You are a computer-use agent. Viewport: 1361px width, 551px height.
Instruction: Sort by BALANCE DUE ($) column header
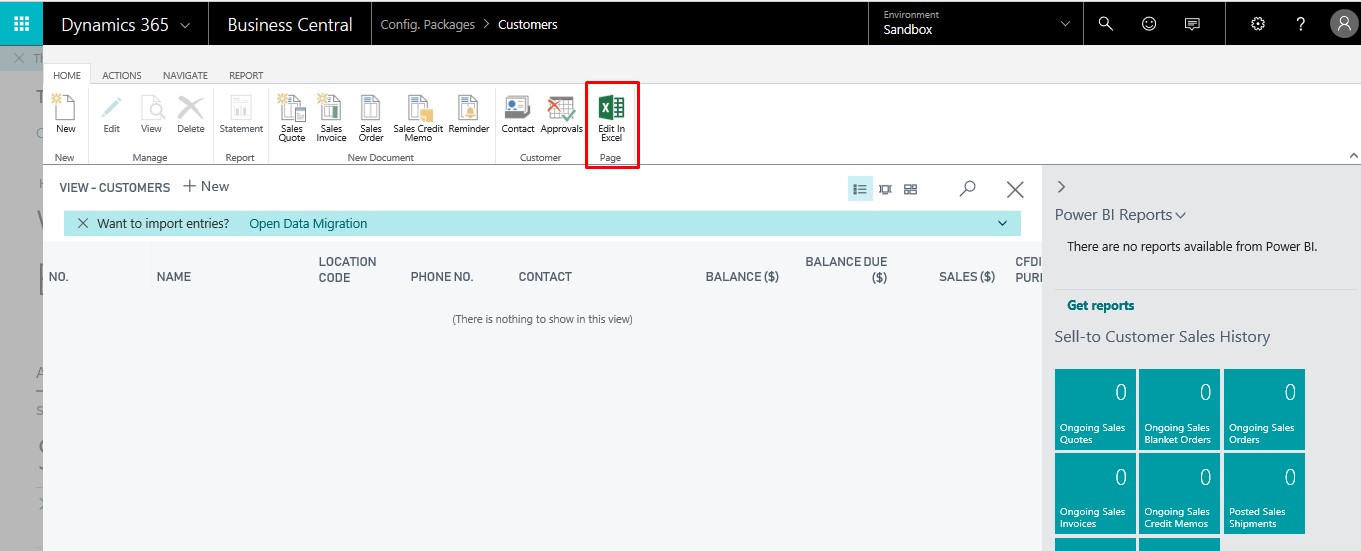point(846,269)
